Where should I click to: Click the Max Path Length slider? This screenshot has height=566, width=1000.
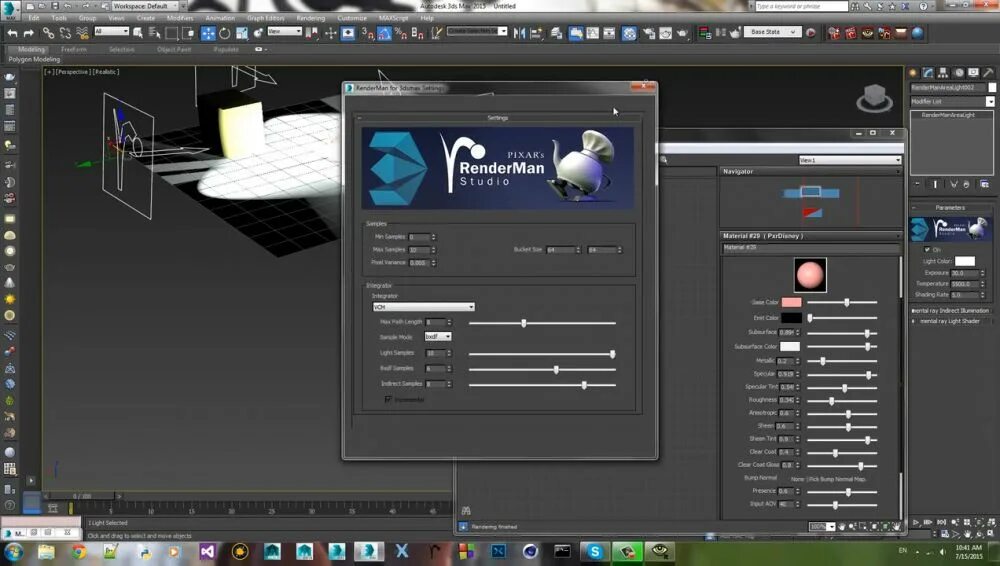click(542, 324)
